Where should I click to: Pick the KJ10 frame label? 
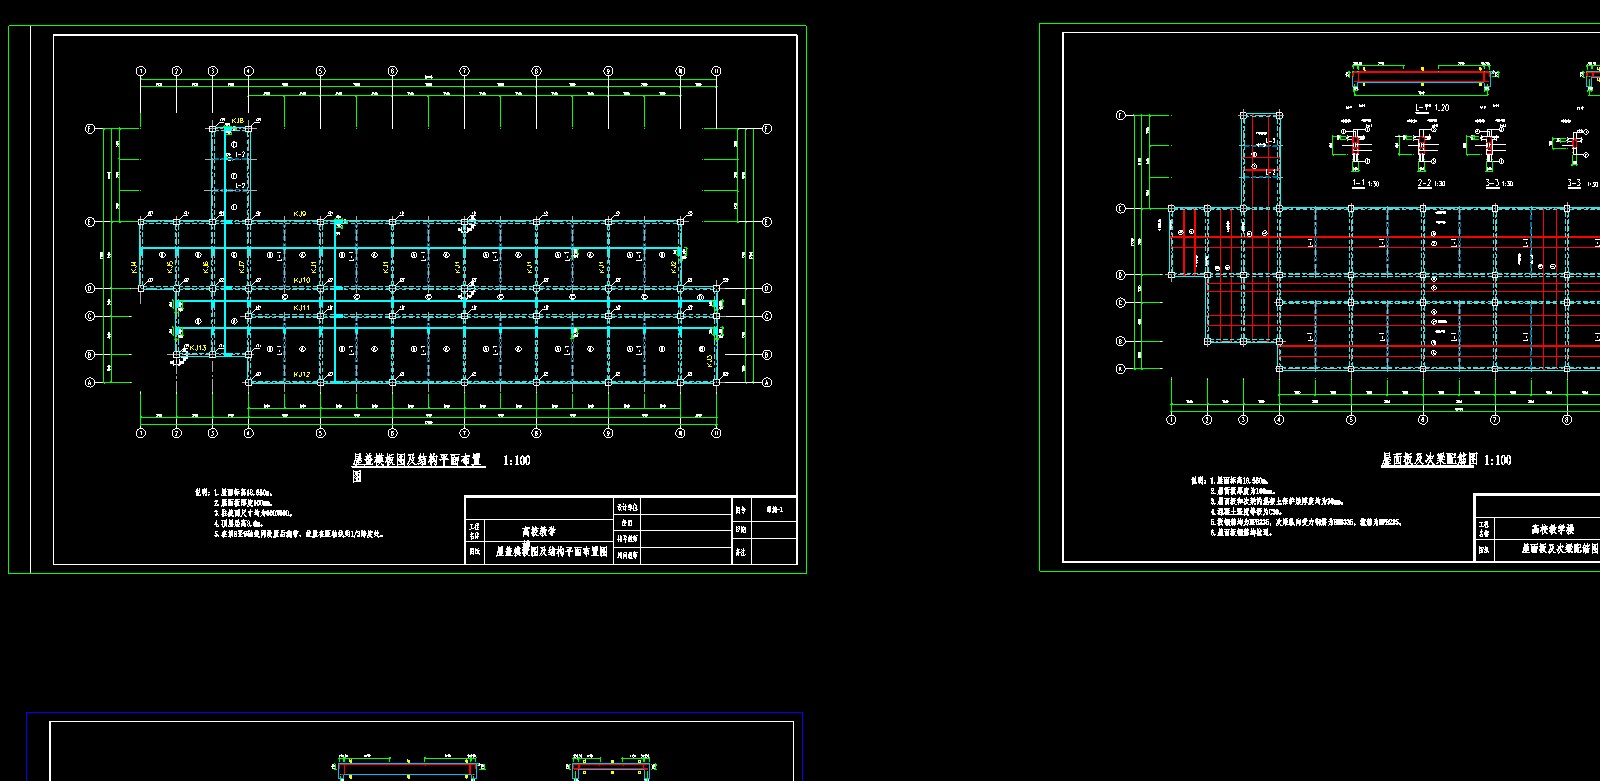[x=302, y=280]
